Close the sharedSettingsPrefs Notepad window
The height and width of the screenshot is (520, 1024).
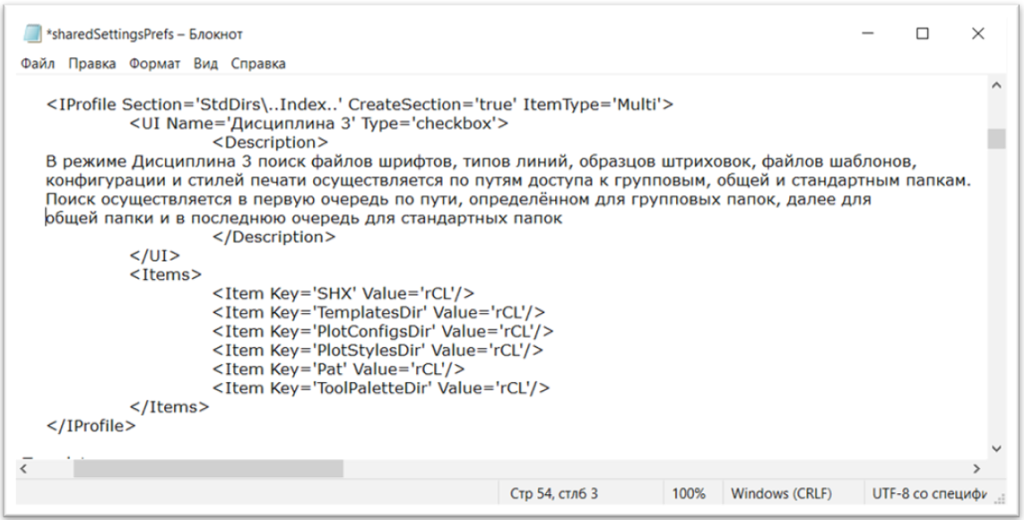click(978, 33)
